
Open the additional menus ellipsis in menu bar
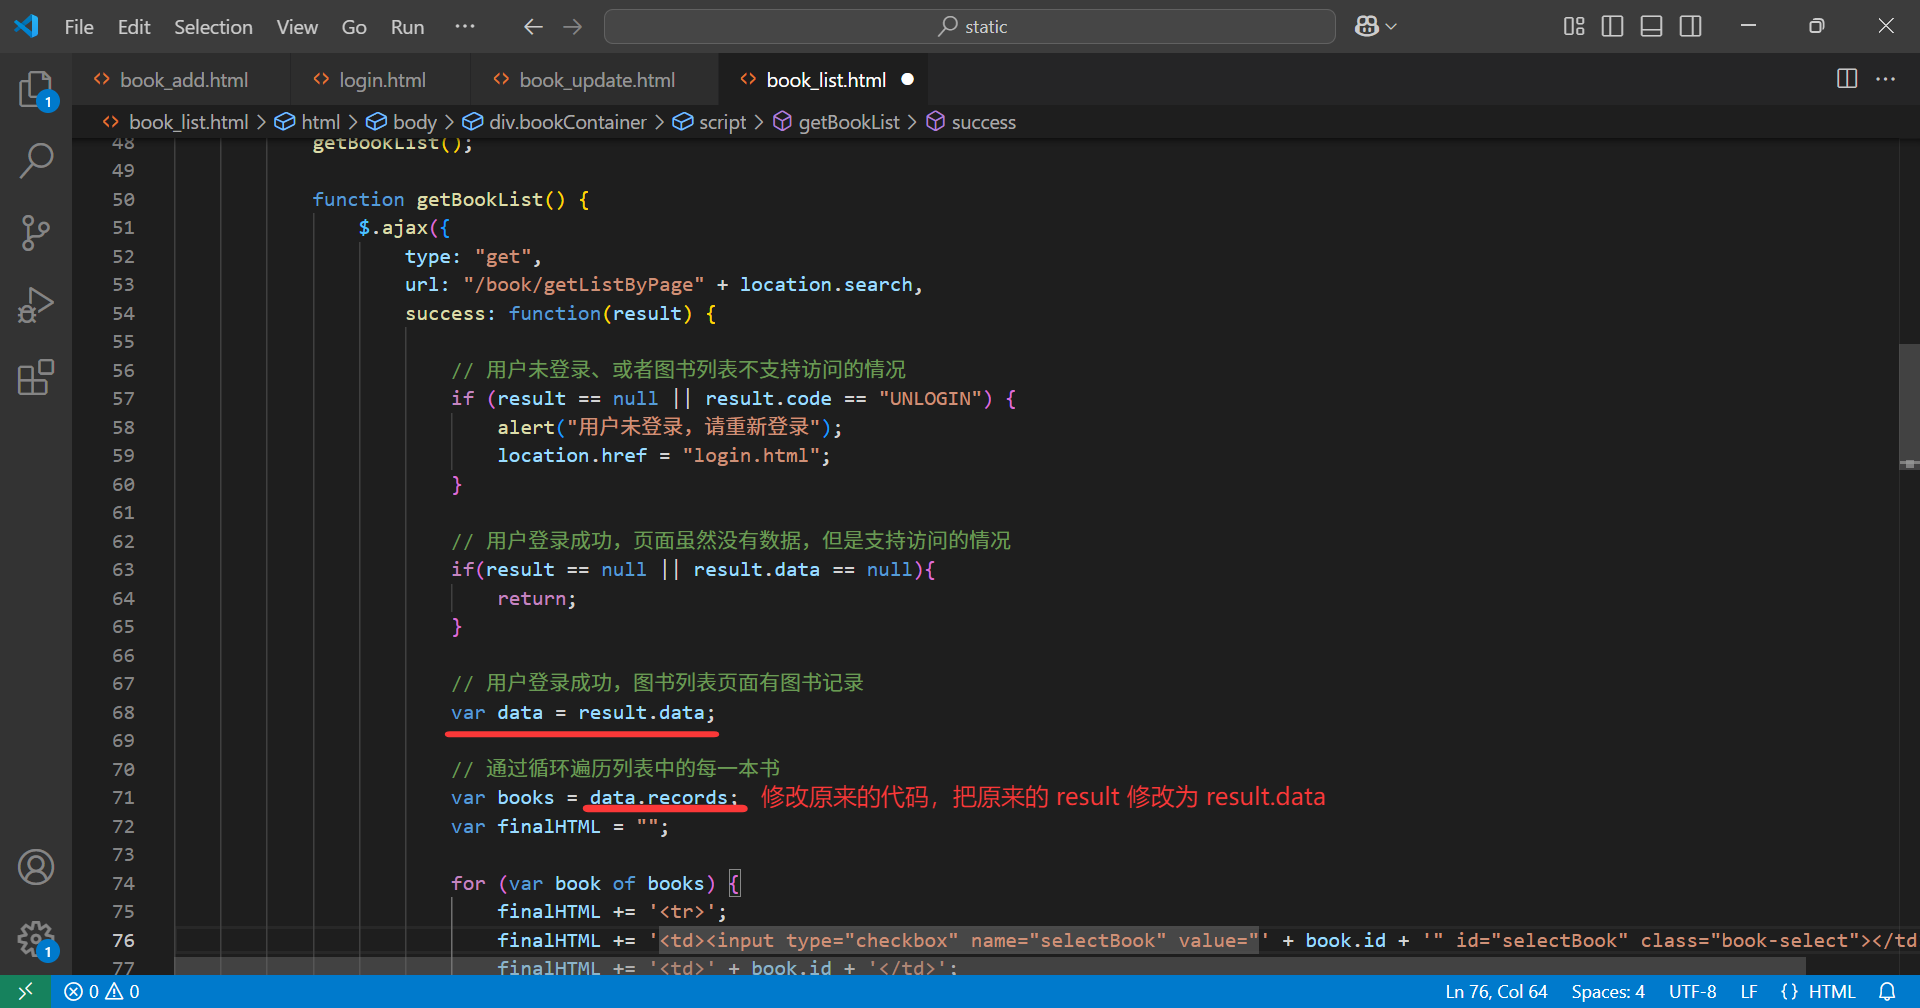tap(465, 27)
